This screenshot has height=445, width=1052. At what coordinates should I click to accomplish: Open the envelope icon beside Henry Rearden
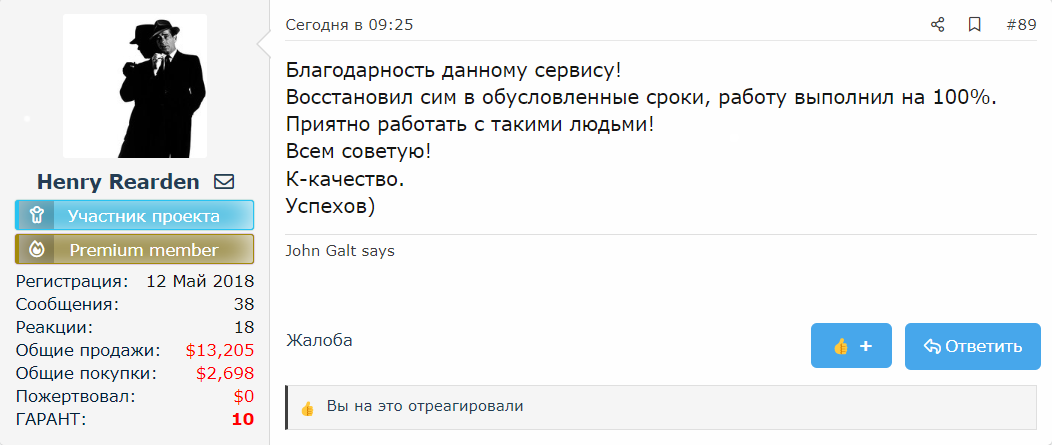224,182
